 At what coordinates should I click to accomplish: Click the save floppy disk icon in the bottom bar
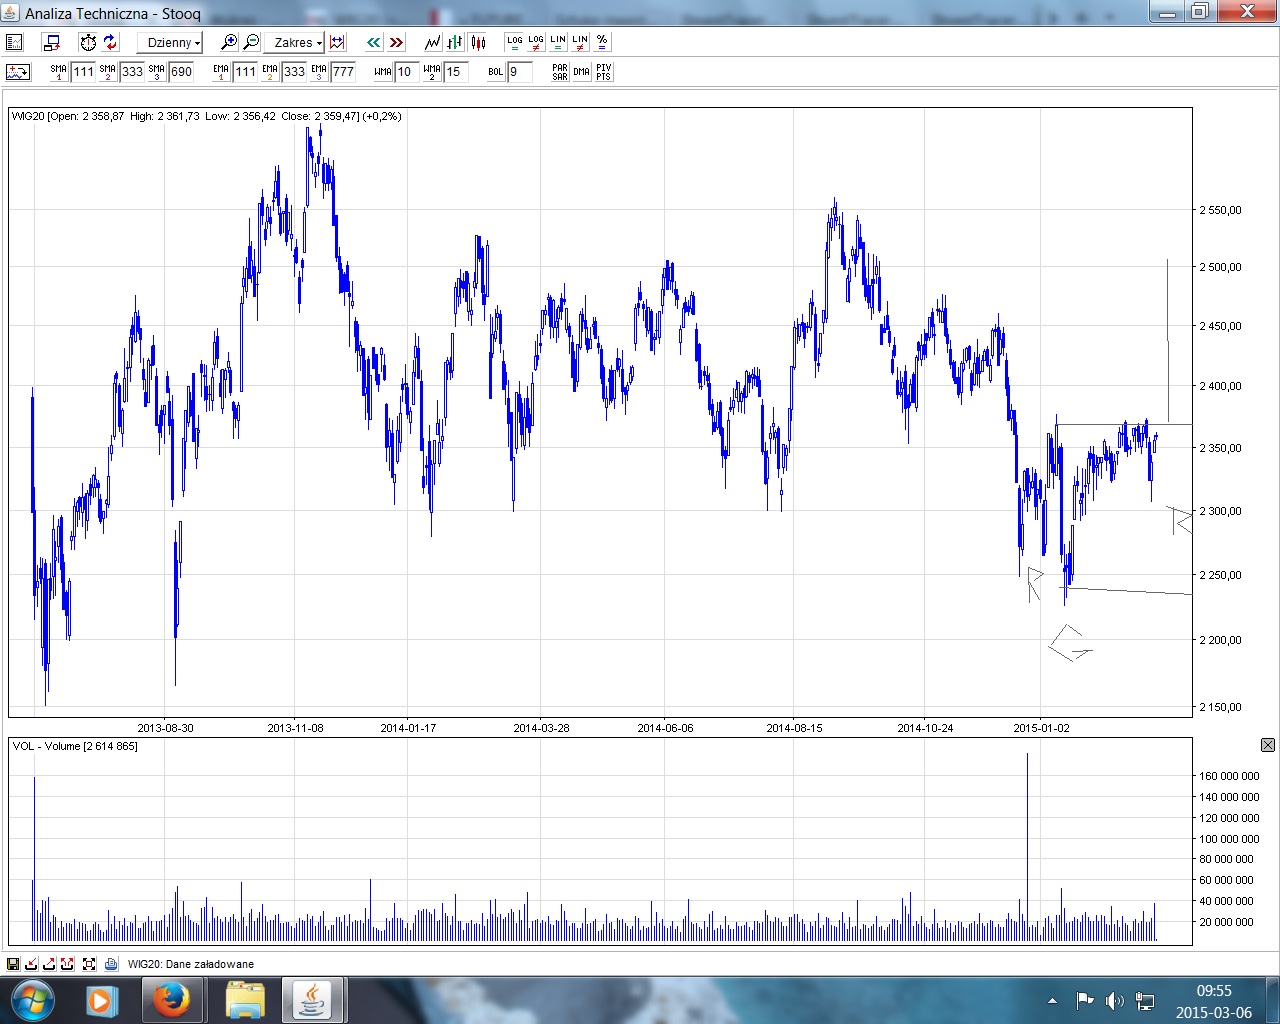coord(13,964)
